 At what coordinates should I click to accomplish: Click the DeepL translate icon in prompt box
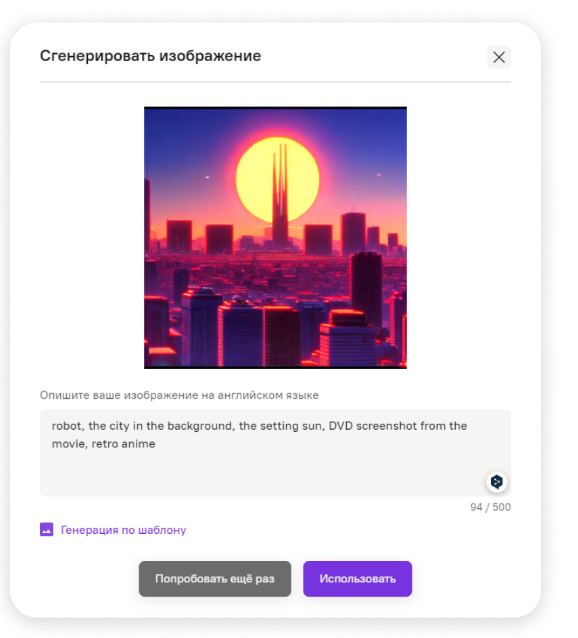point(496,482)
